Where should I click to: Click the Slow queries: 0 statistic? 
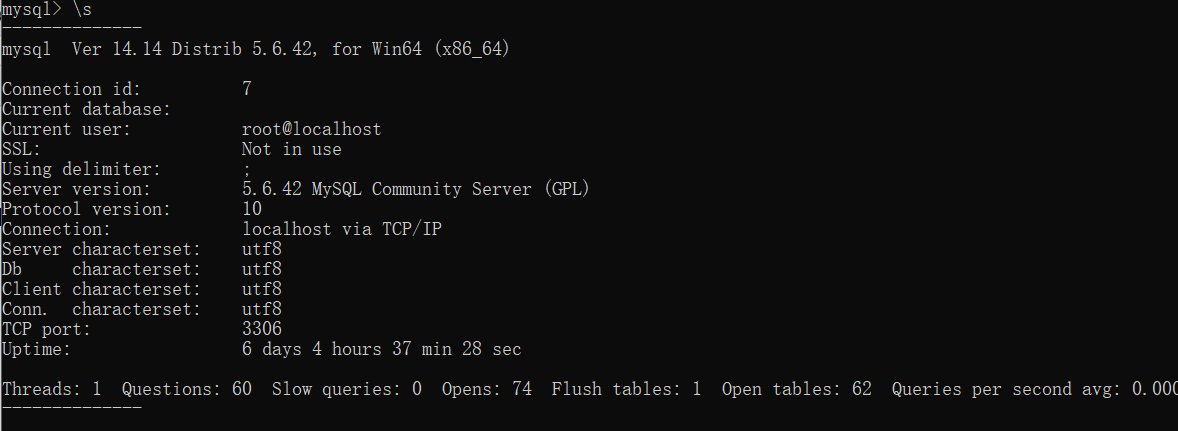coord(346,389)
